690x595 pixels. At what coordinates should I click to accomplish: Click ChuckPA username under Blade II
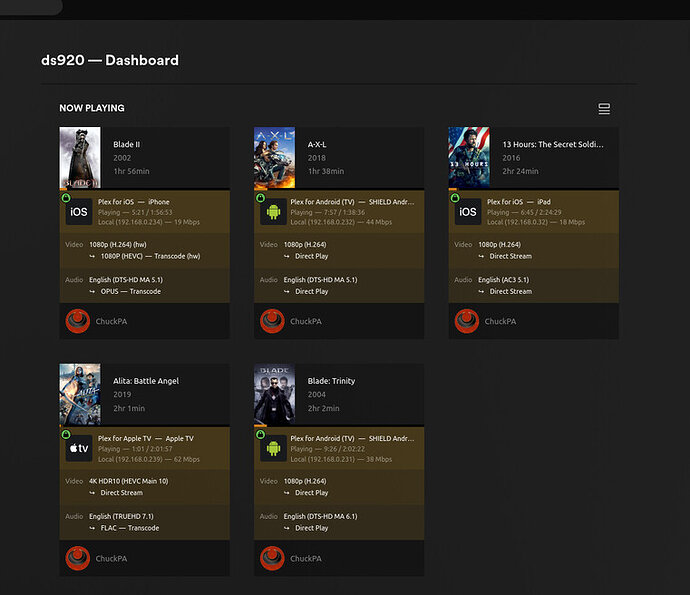[x=111, y=321]
